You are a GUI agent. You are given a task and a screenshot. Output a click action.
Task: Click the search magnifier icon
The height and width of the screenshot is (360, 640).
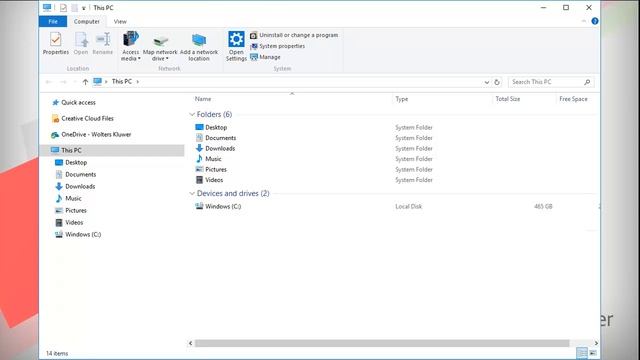(x=587, y=82)
